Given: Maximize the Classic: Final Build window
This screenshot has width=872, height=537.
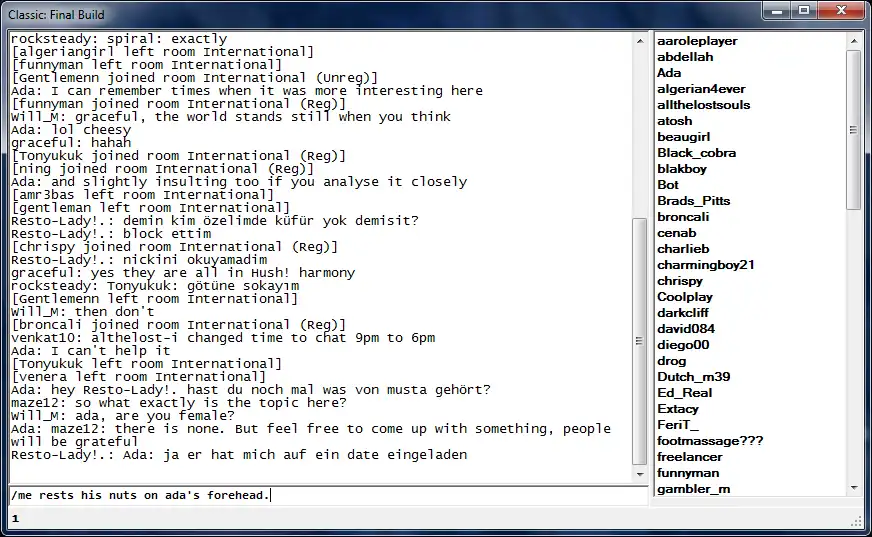Looking at the screenshot, I should [x=804, y=11].
